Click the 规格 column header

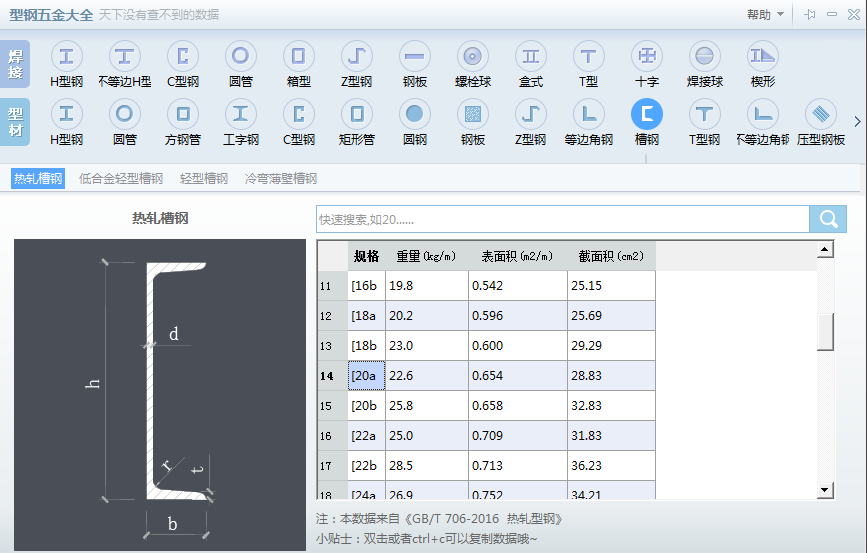367,256
